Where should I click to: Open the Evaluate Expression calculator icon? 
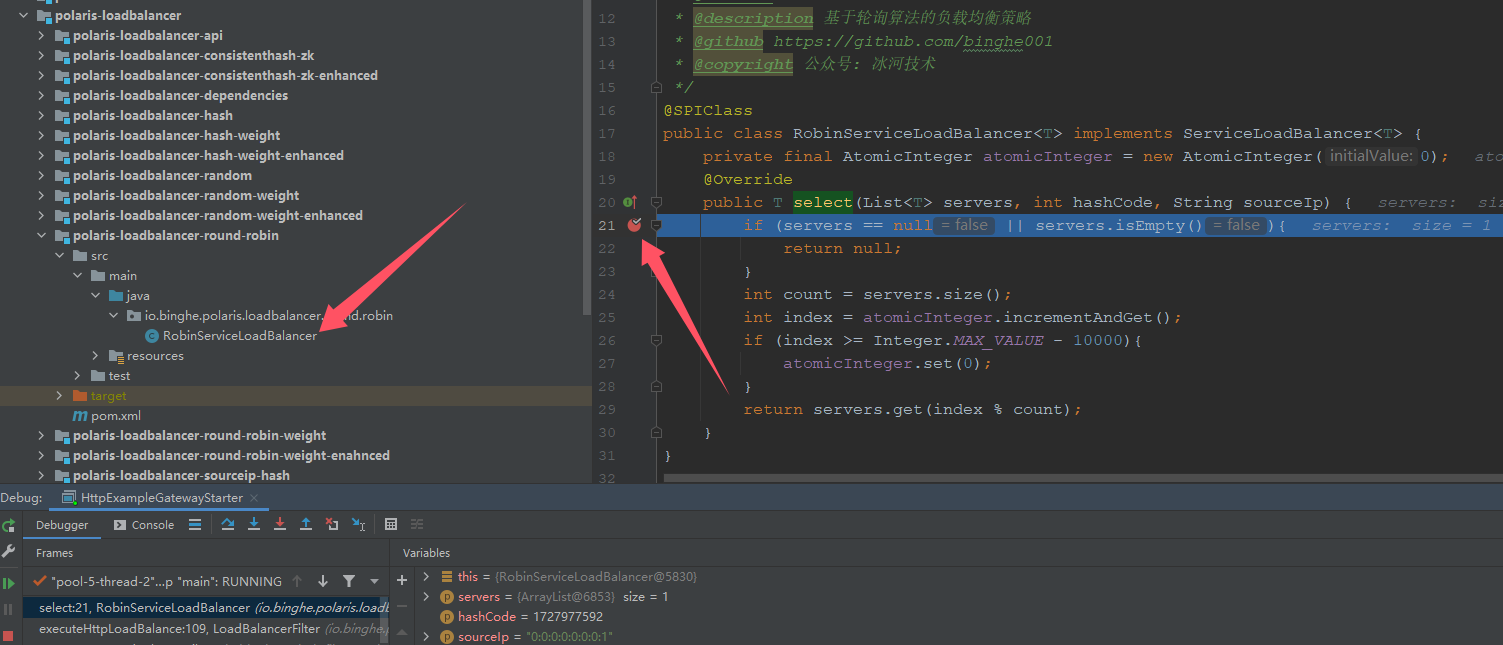click(391, 524)
